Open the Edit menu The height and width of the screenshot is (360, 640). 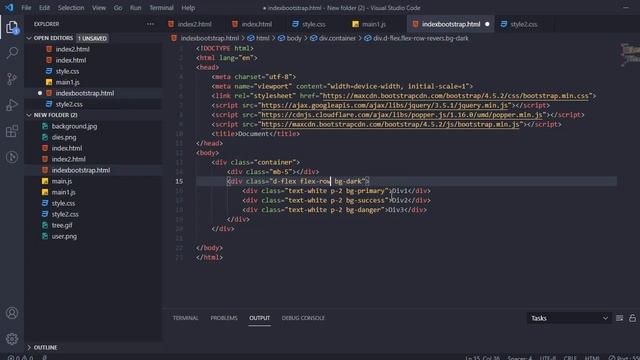(44, 8)
